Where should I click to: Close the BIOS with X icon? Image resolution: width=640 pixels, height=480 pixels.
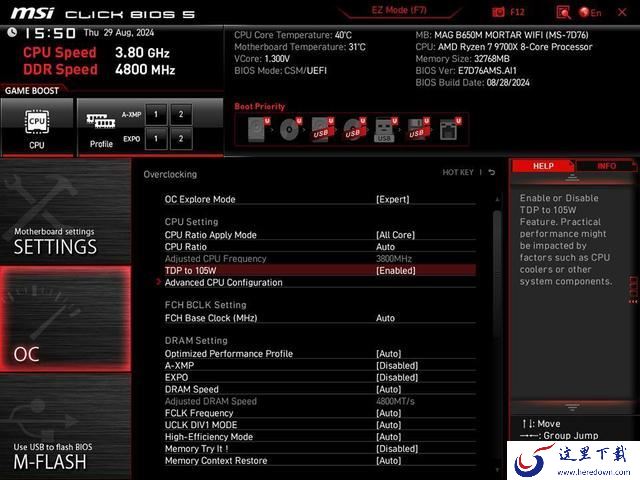coord(622,12)
